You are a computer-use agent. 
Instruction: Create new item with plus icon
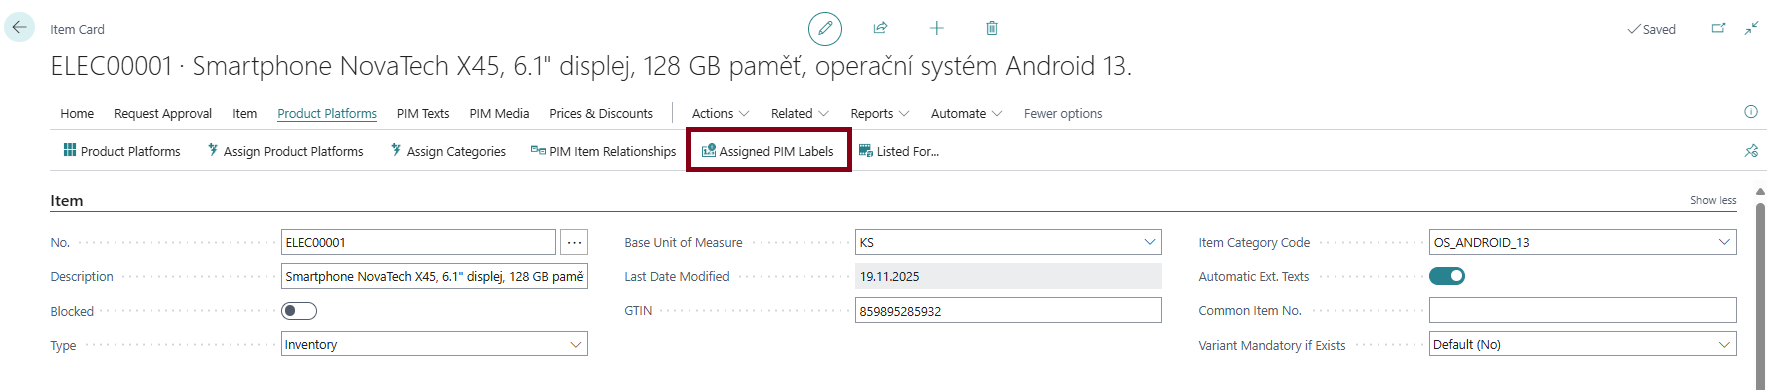(x=936, y=28)
